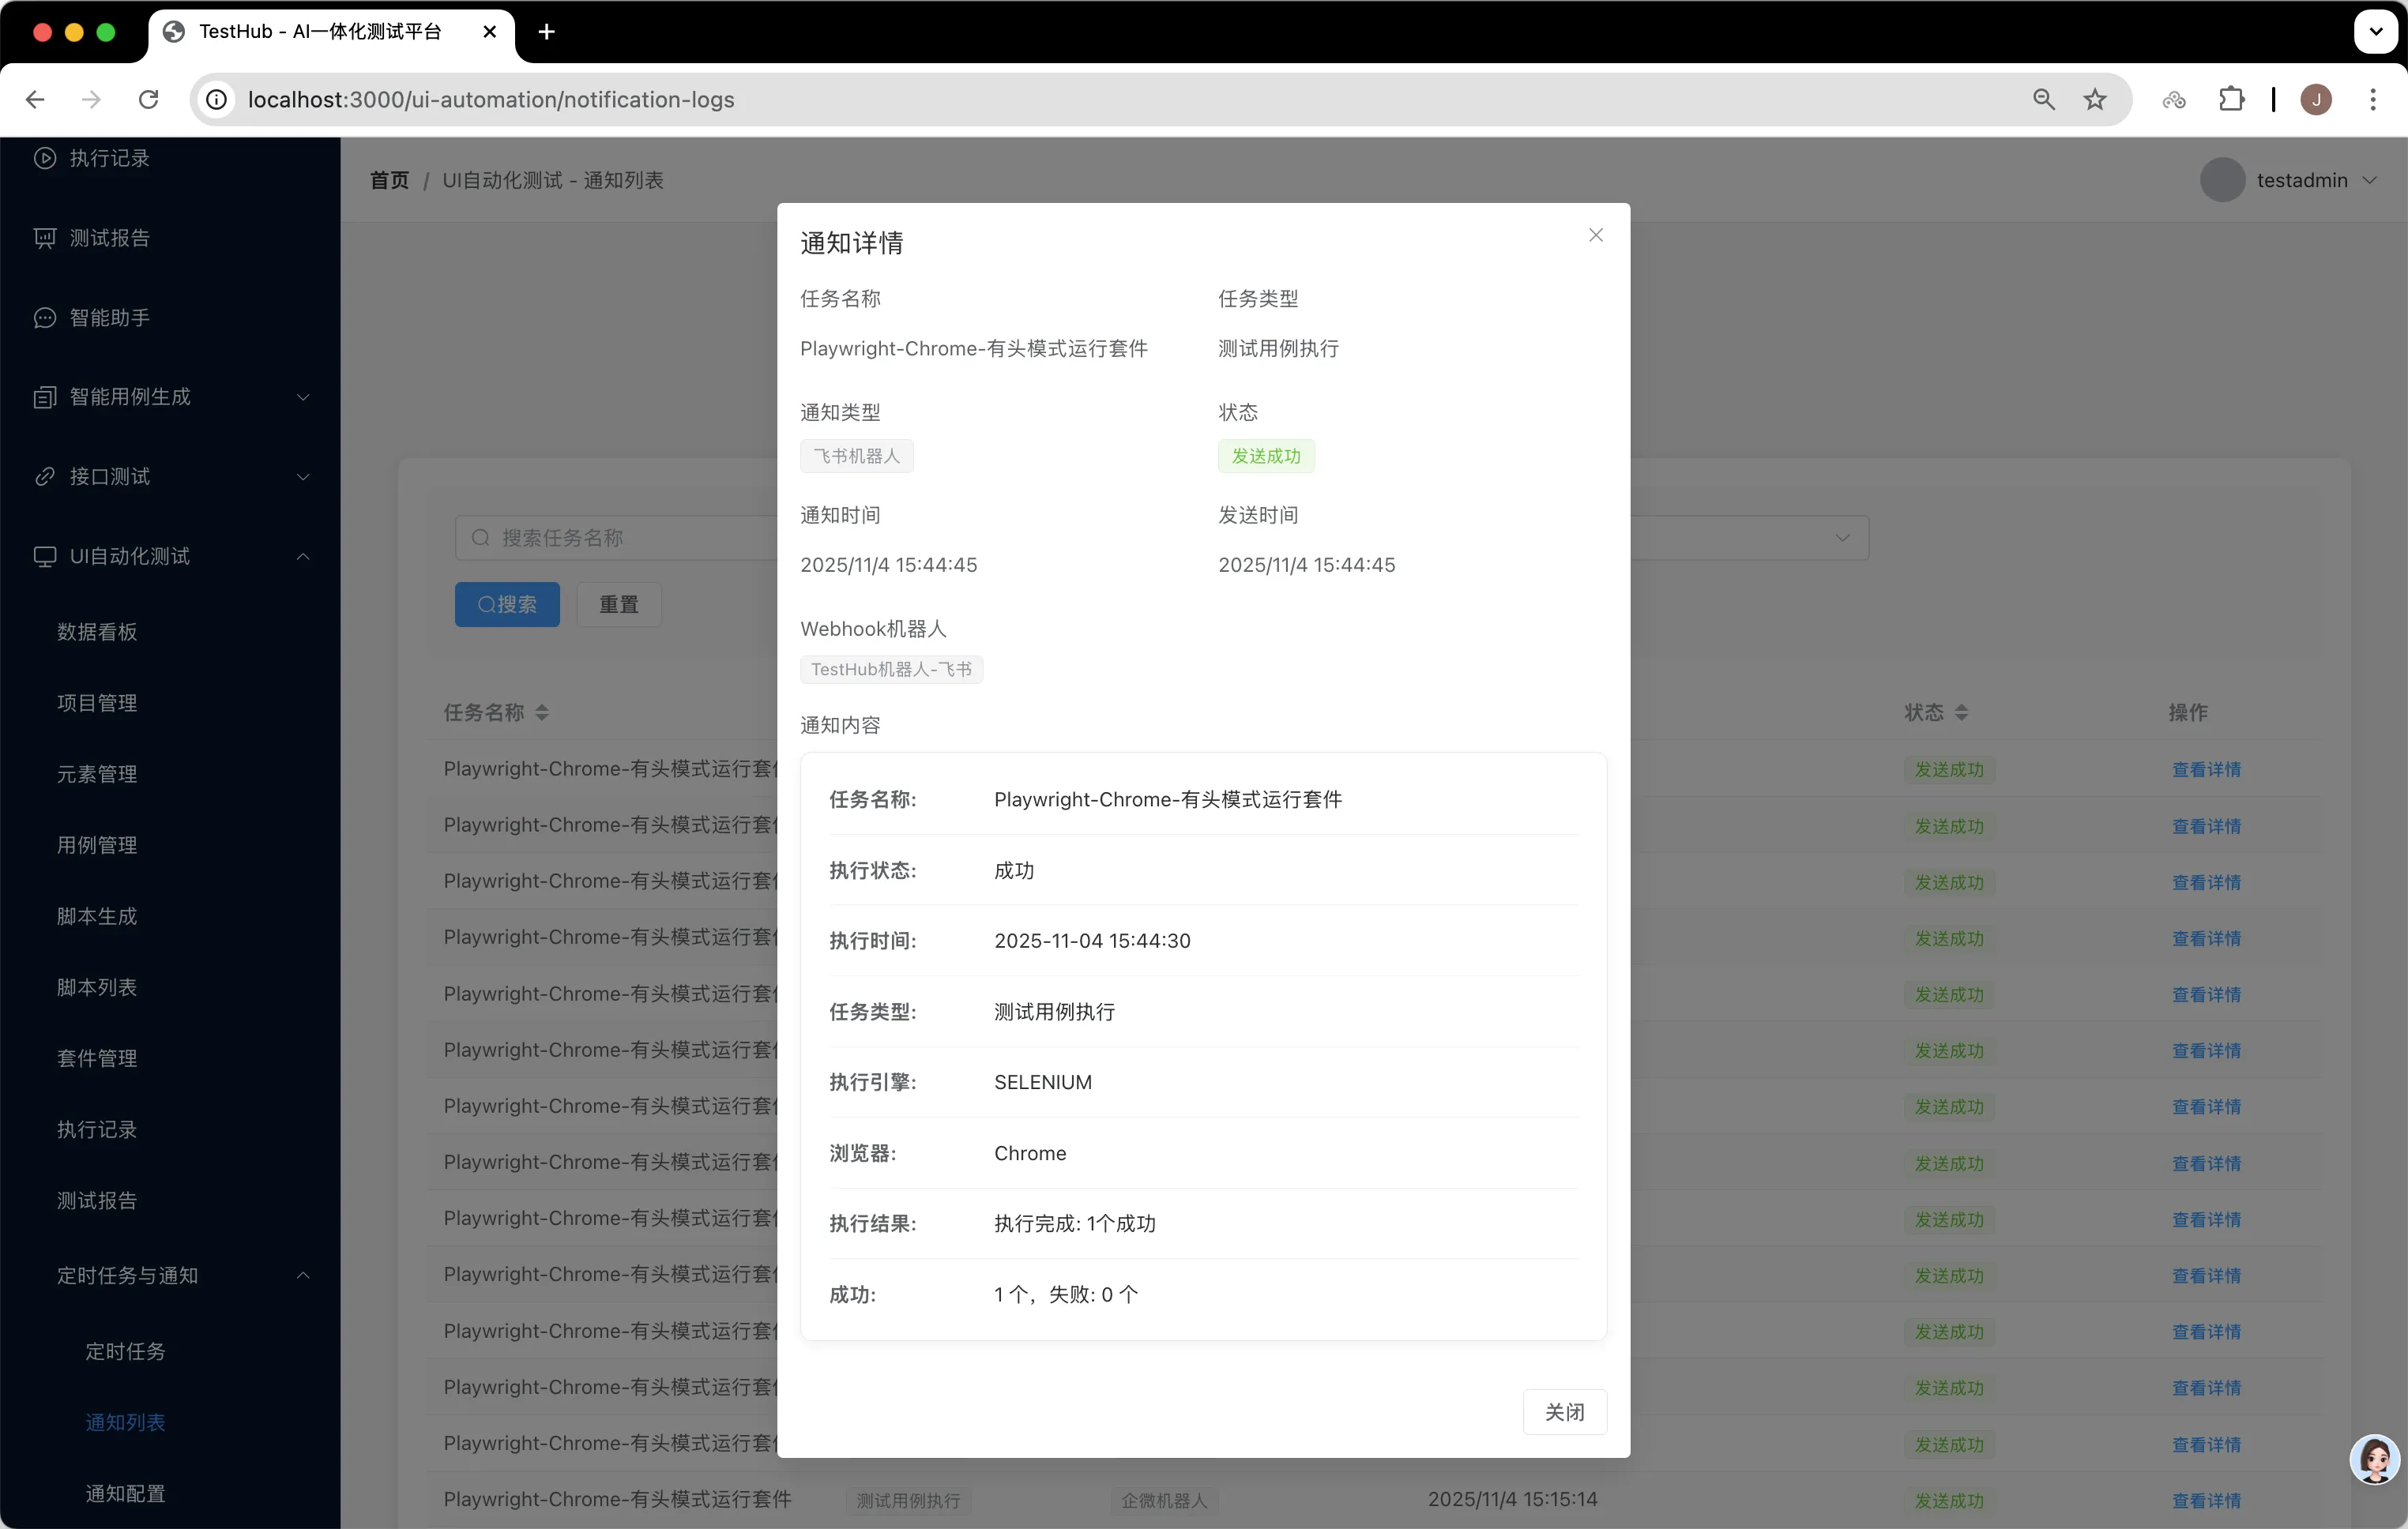Click the 智能助手 chat bubble icon

click(x=44, y=318)
